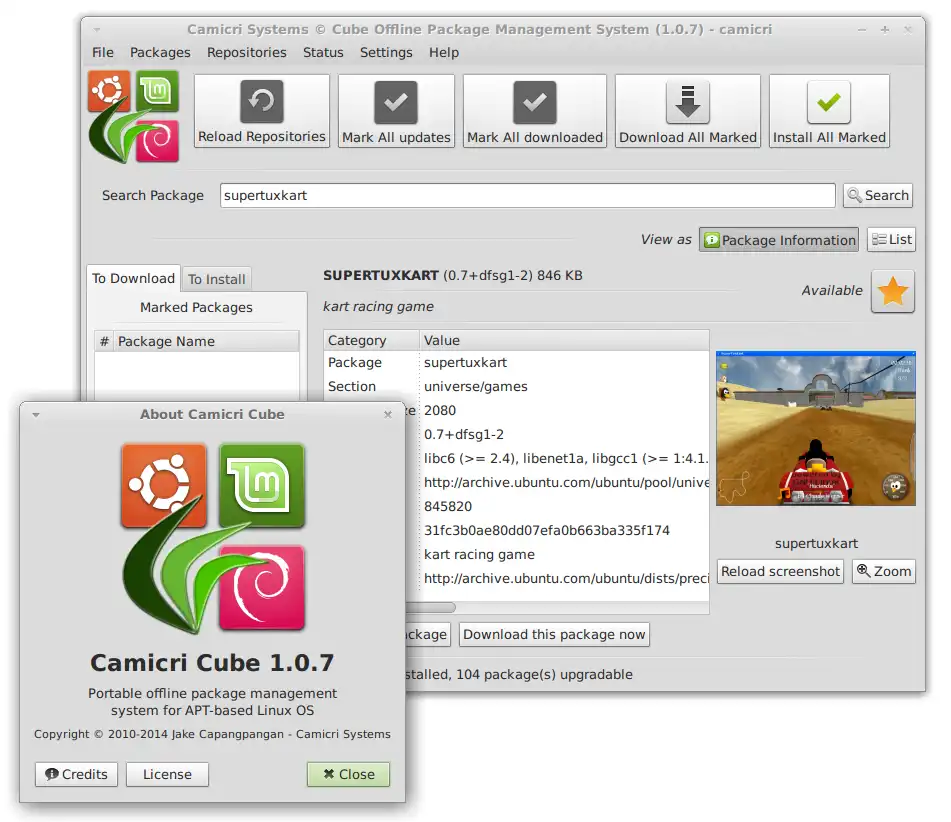Click the Reload screenshot button
This screenshot has height=822, width=951.
click(x=780, y=571)
